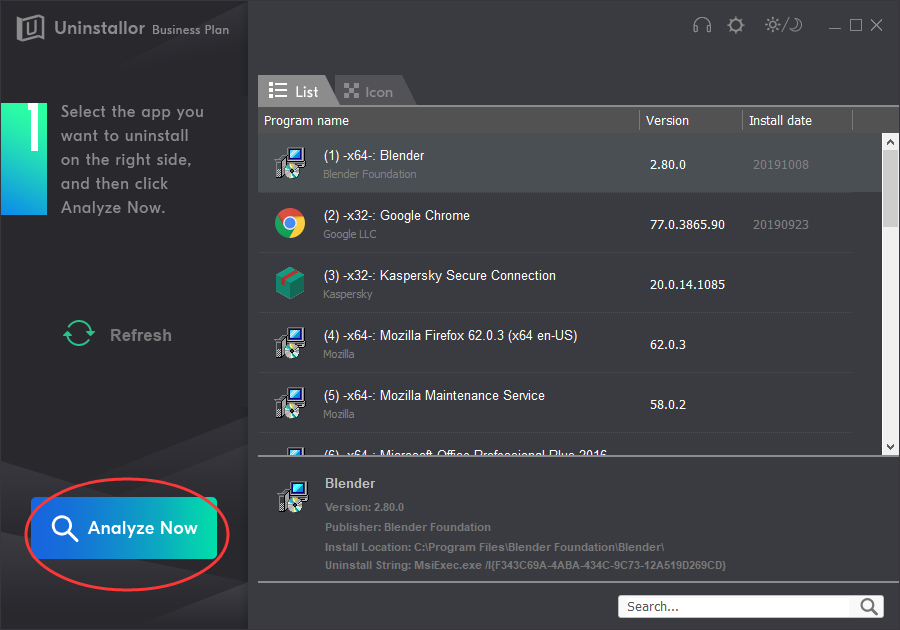Click version 58.0.2 cell
Screen dimensions: 900x630
pyautogui.click(x=668, y=405)
